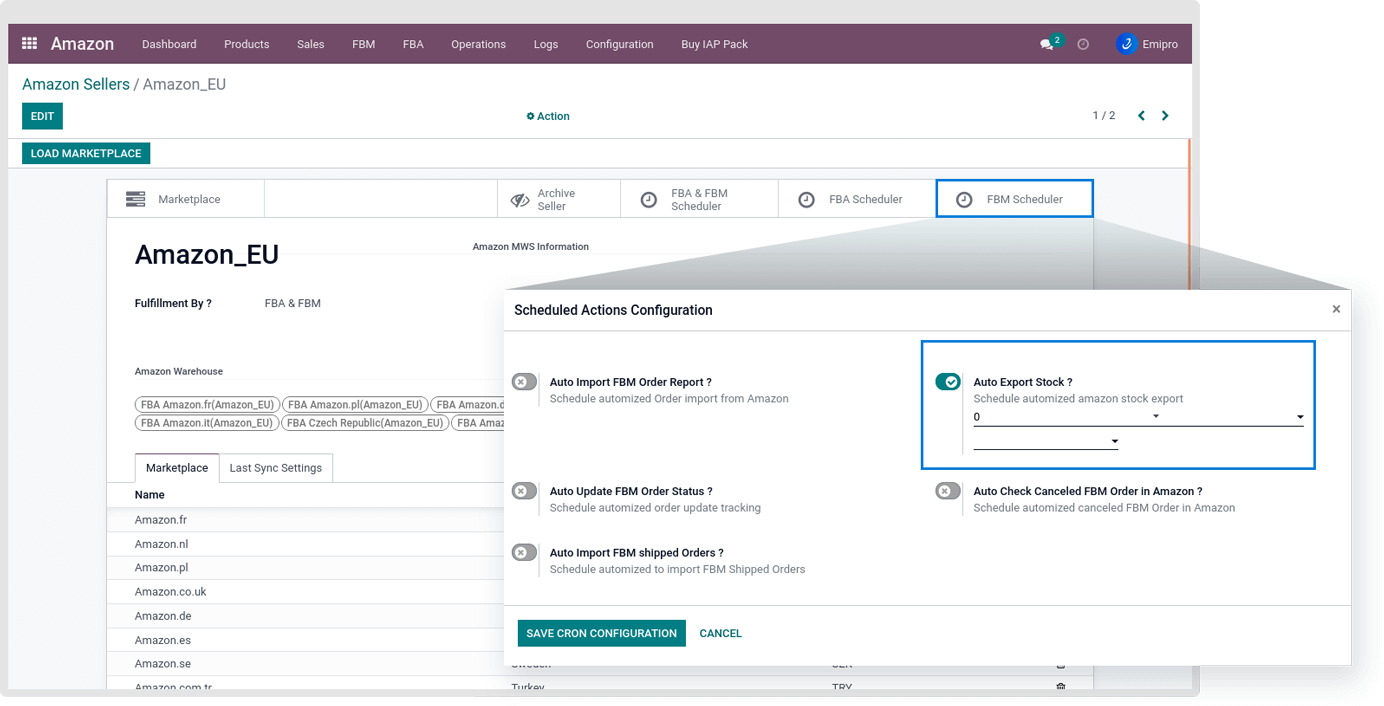Expand the Action dropdown menu

click(x=548, y=116)
